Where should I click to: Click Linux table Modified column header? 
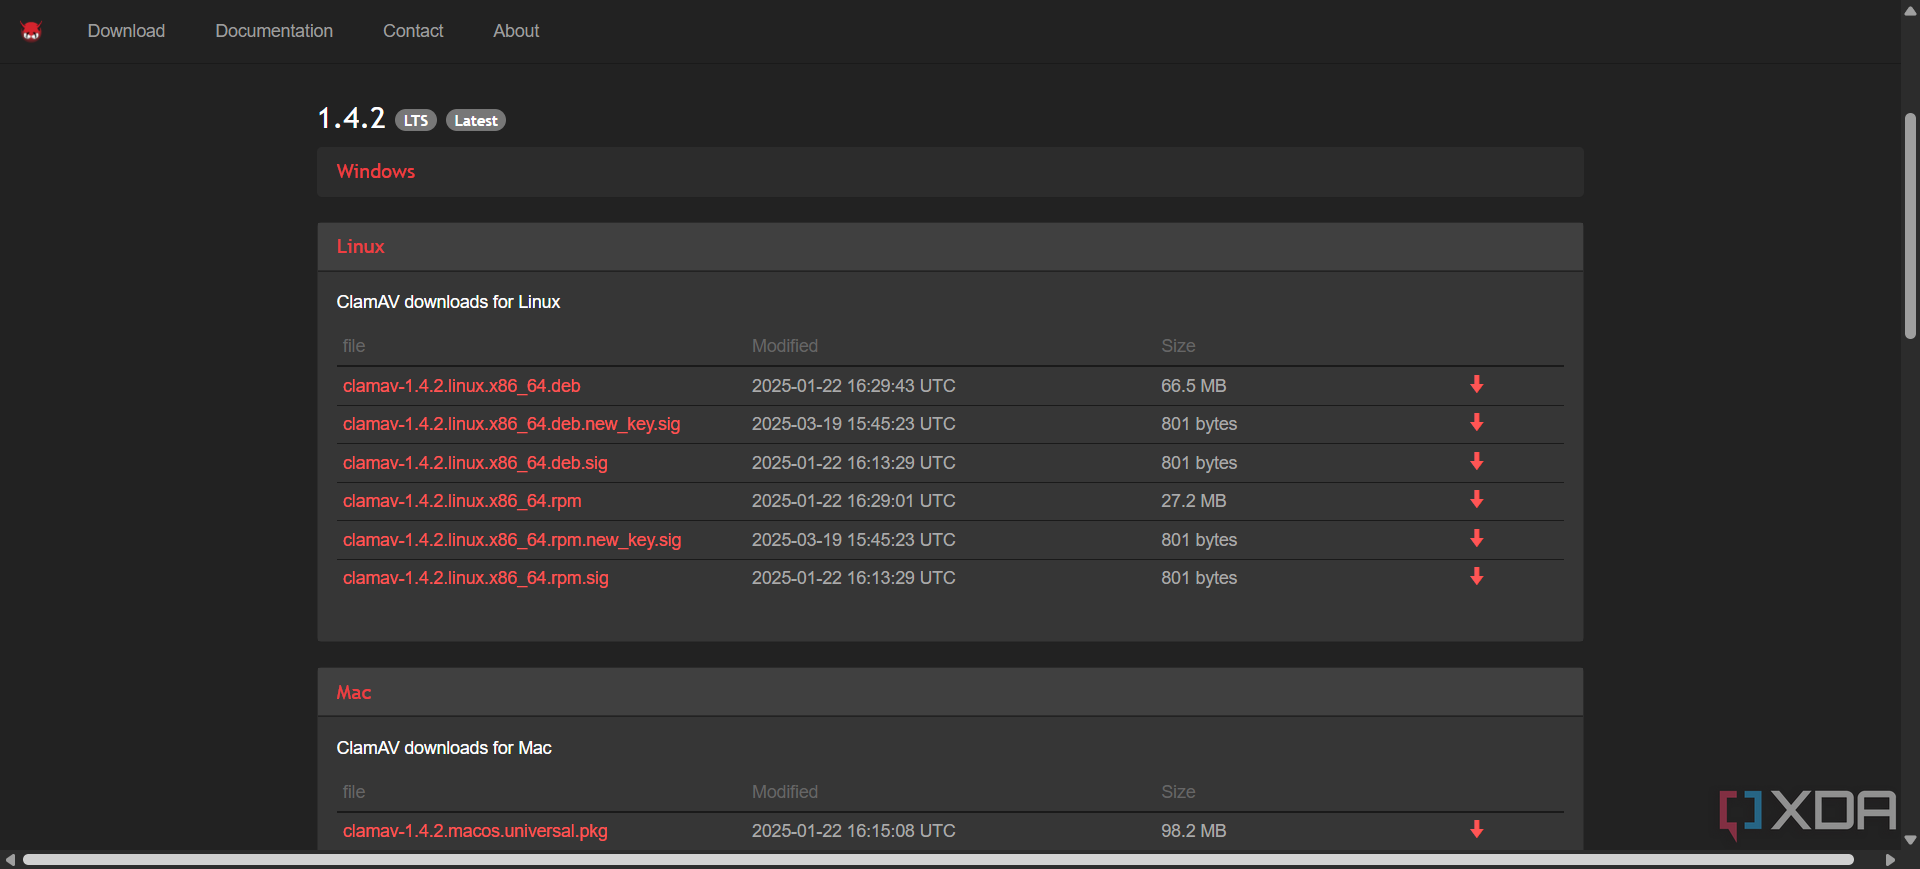click(785, 346)
